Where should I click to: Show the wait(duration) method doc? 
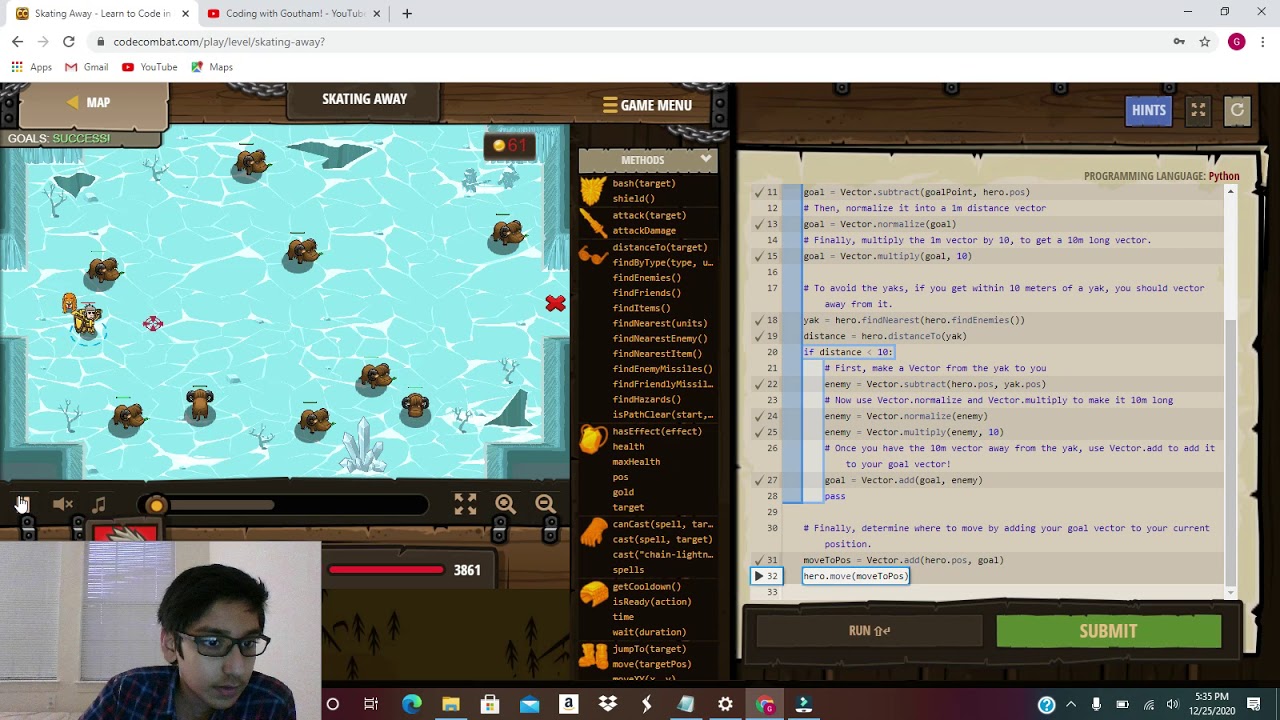click(649, 632)
